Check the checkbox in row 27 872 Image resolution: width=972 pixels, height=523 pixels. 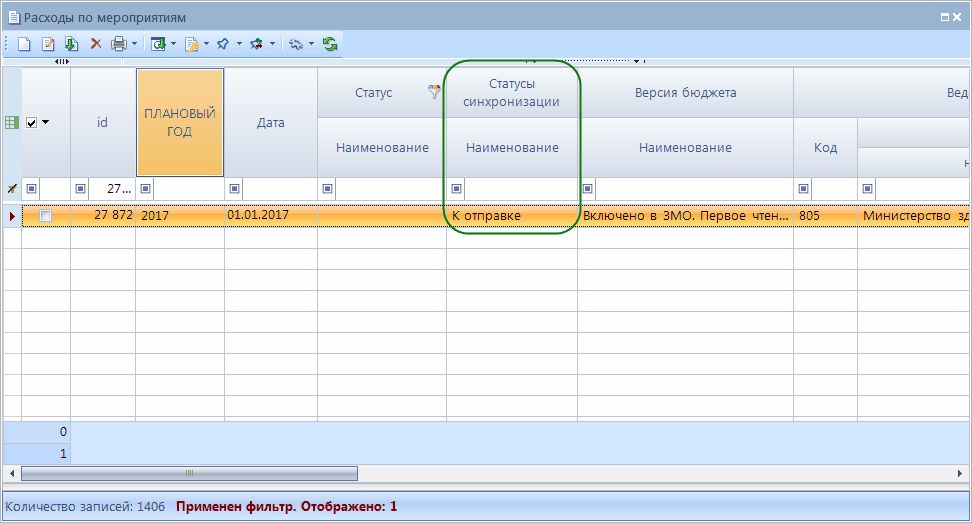click(45, 216)
